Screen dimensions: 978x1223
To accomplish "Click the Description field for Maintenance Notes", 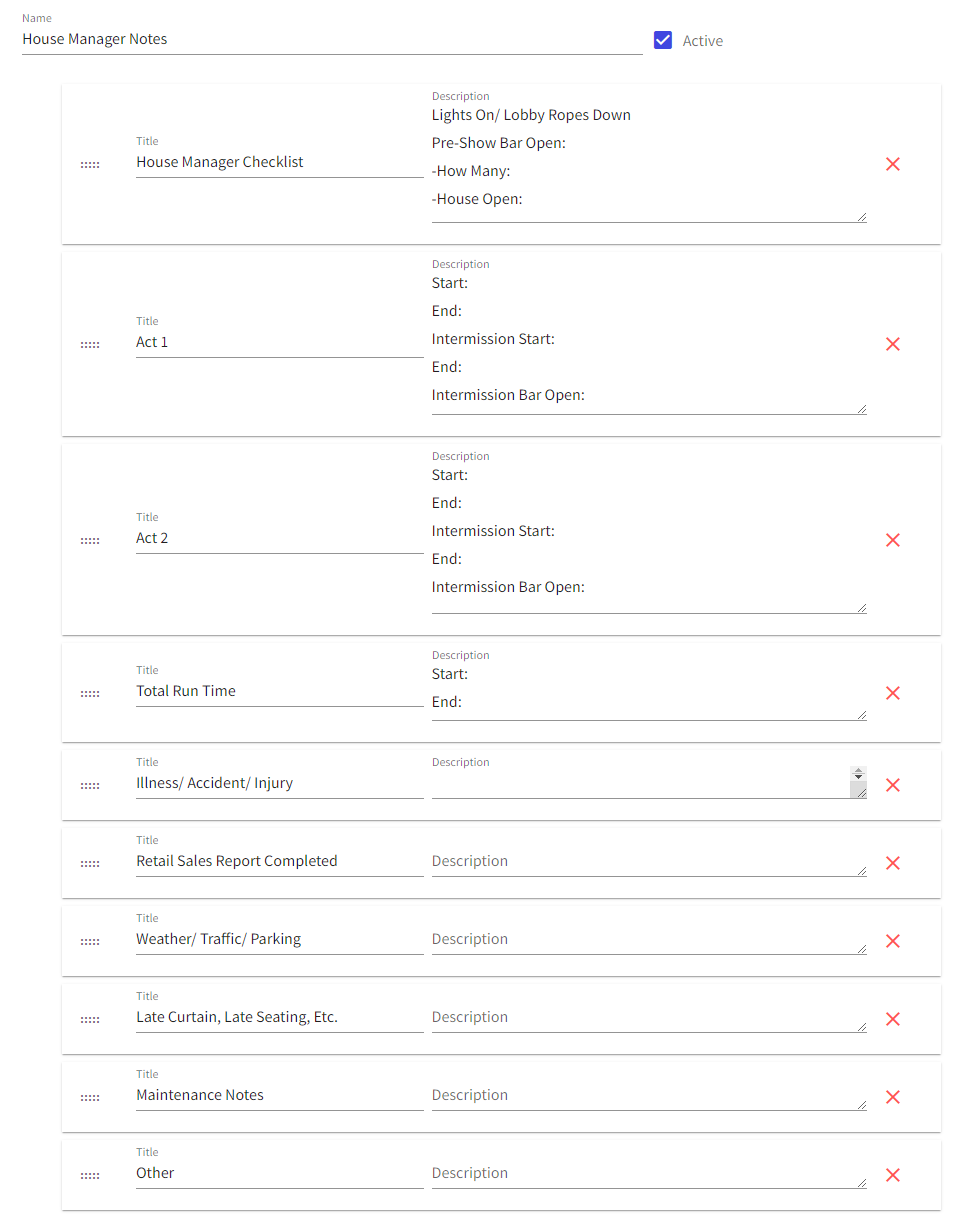I will tap(649, 1096).
